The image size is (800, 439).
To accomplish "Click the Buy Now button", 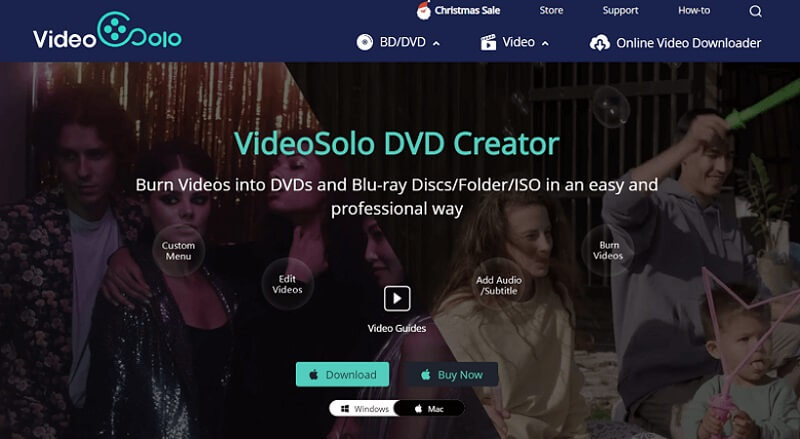I will (x=452, y=375).
